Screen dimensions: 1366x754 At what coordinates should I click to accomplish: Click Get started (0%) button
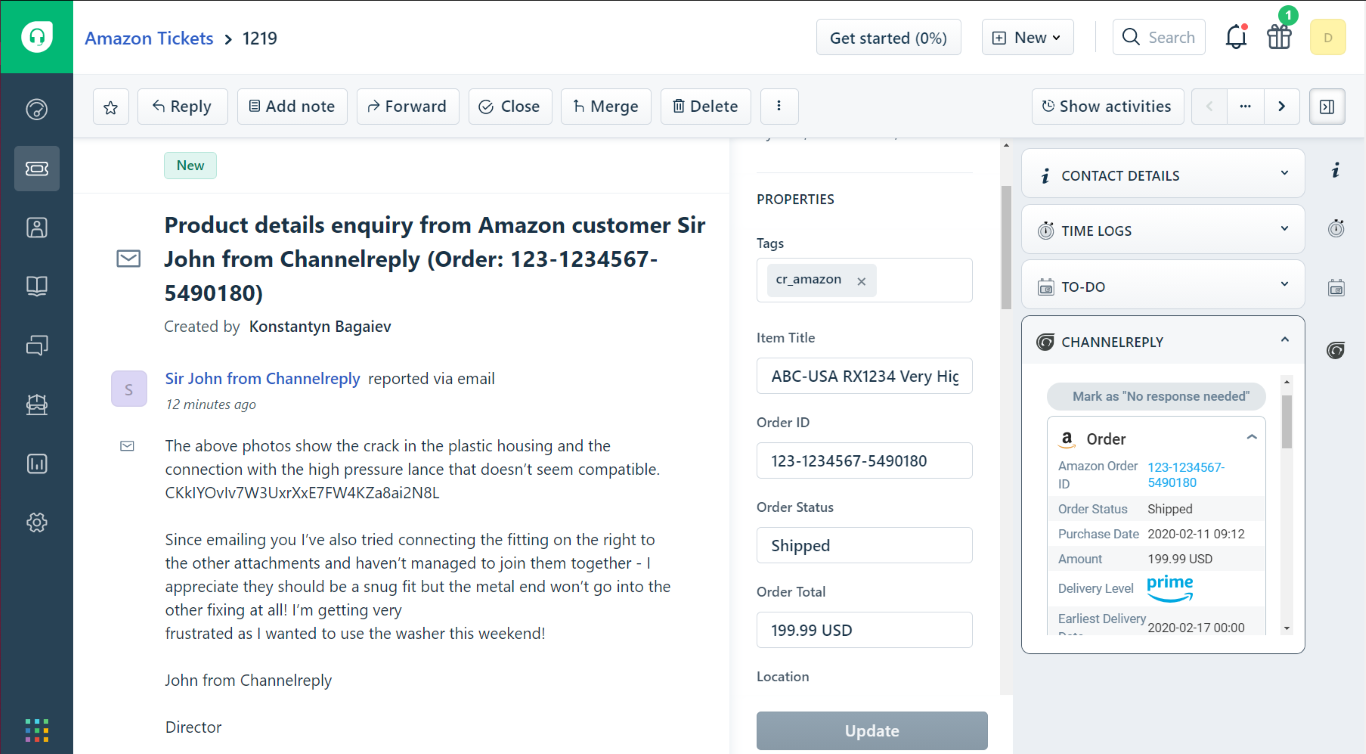click(x=889, y=38)
